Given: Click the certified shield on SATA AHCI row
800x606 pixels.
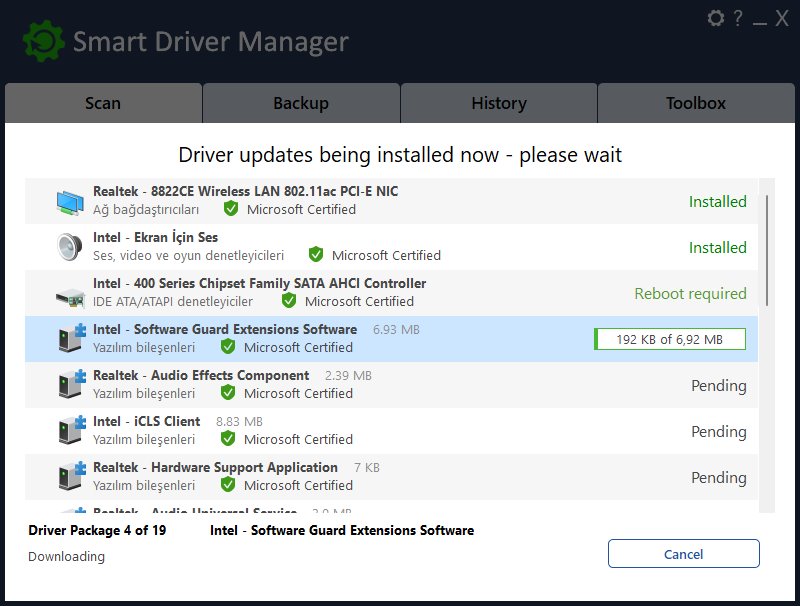Looking at the screenshot, I should coord(289,300).
